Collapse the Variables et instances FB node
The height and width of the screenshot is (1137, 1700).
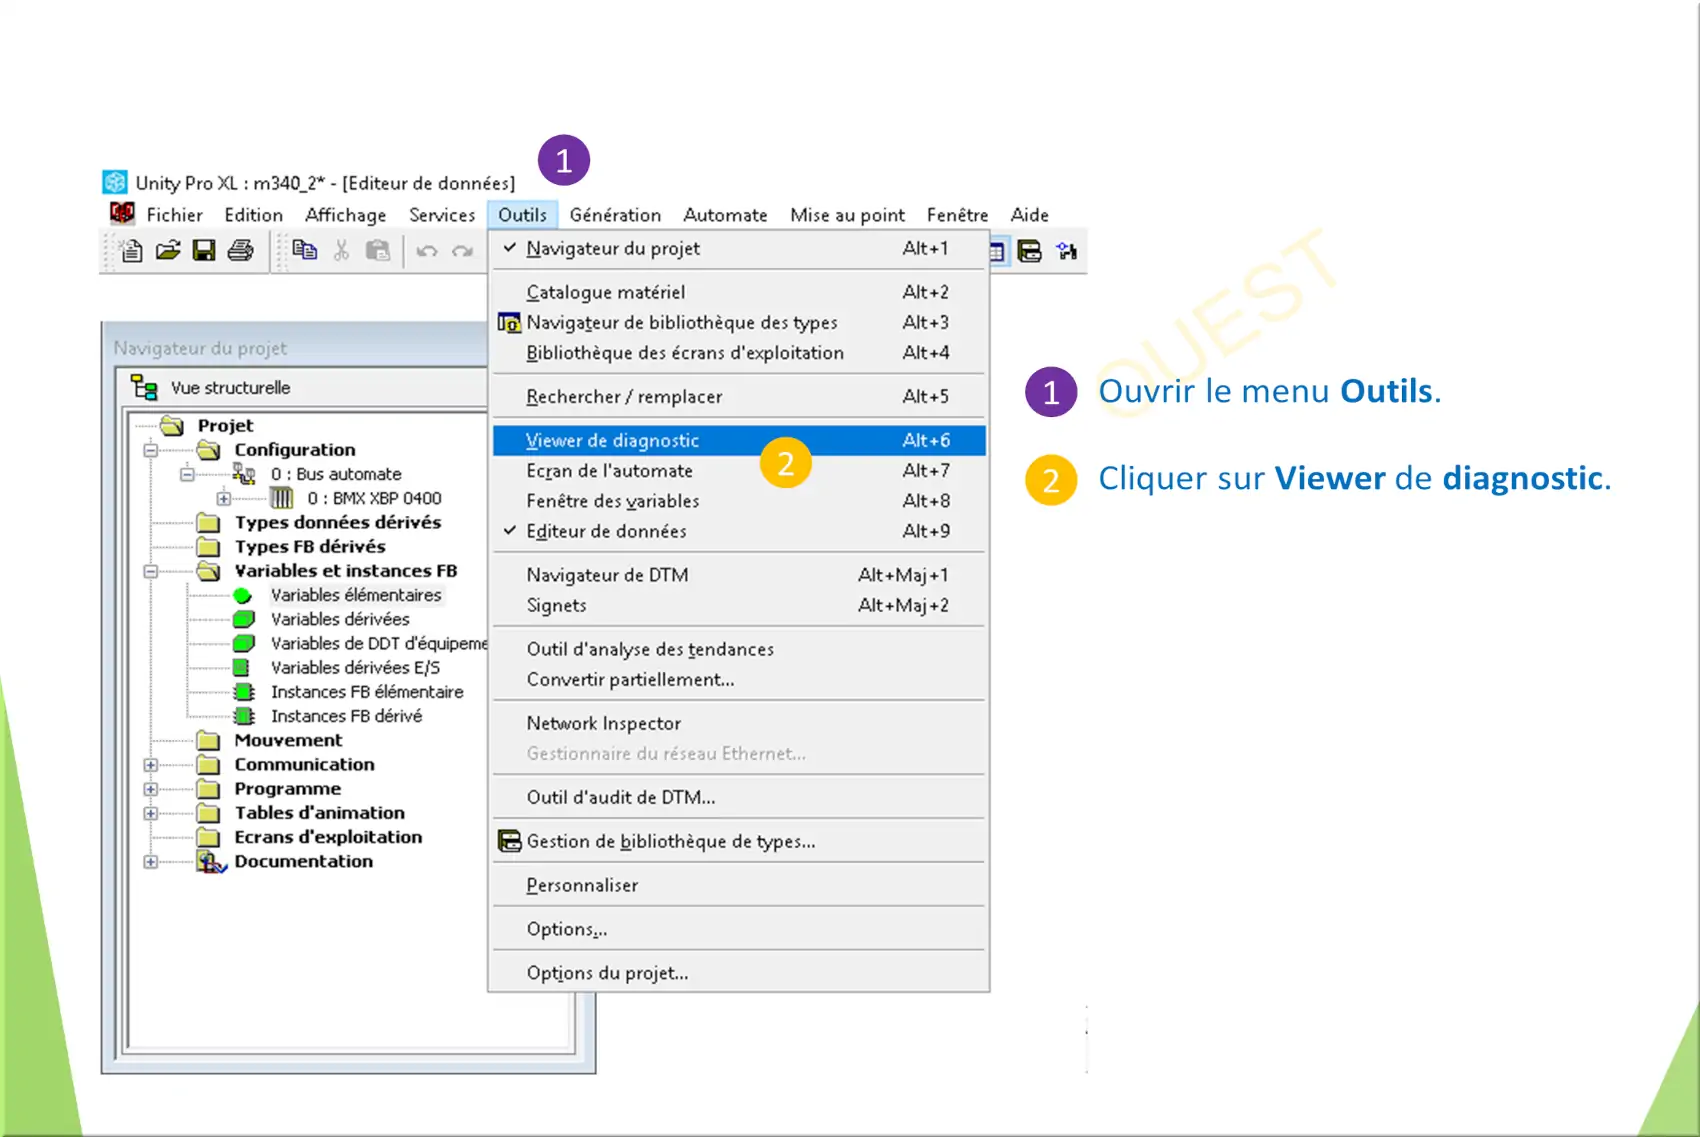[150, 571]
